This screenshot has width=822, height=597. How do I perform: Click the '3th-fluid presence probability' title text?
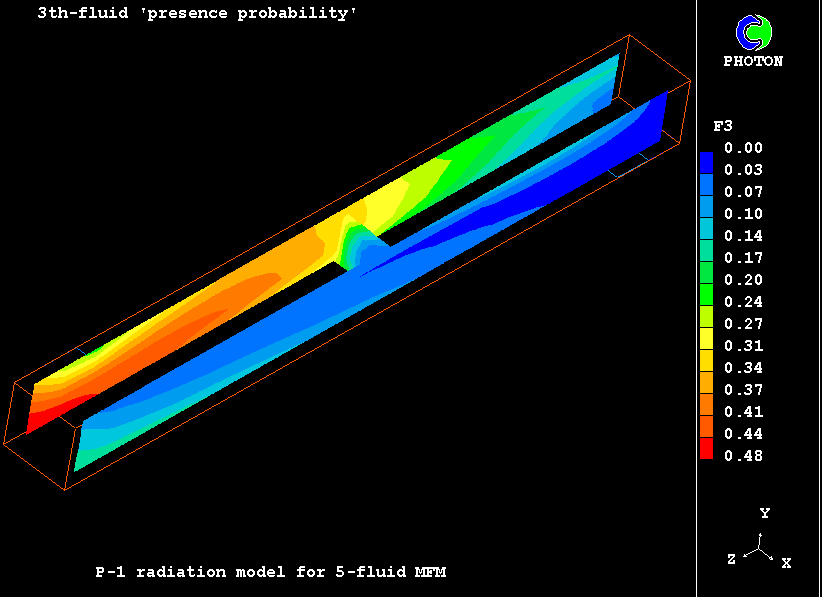197,14
